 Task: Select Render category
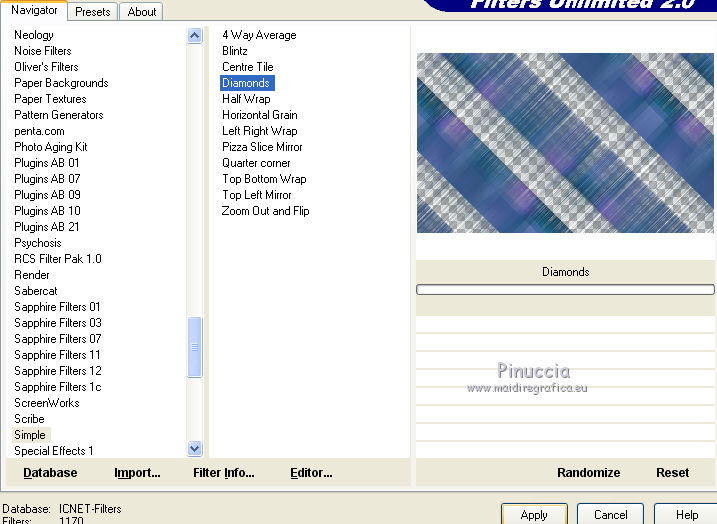tap(32, 275)
